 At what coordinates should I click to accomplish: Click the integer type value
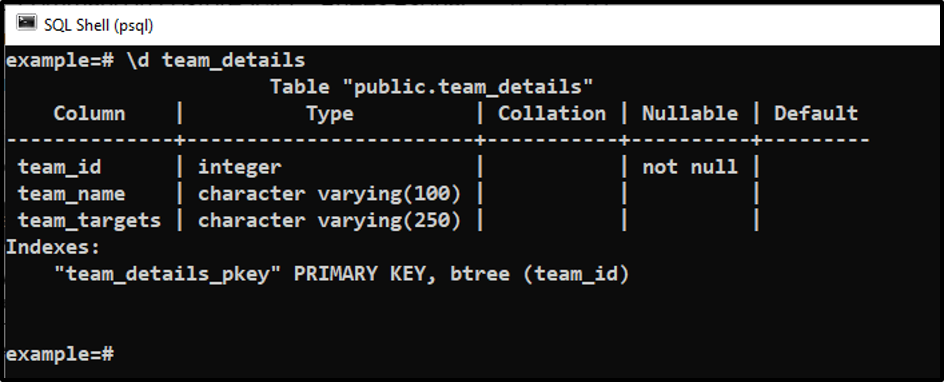point(239,168)
